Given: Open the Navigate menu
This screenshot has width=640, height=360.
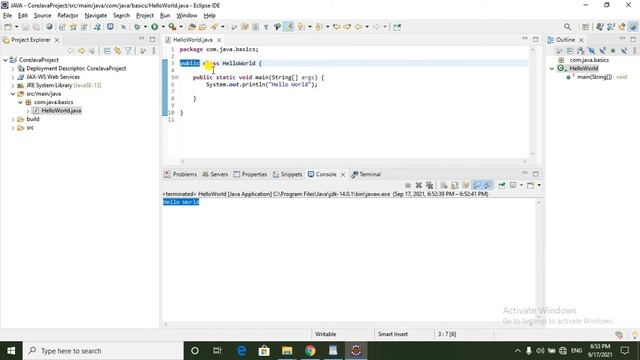Looking at the screenshot, I should [x=96, y=16].
